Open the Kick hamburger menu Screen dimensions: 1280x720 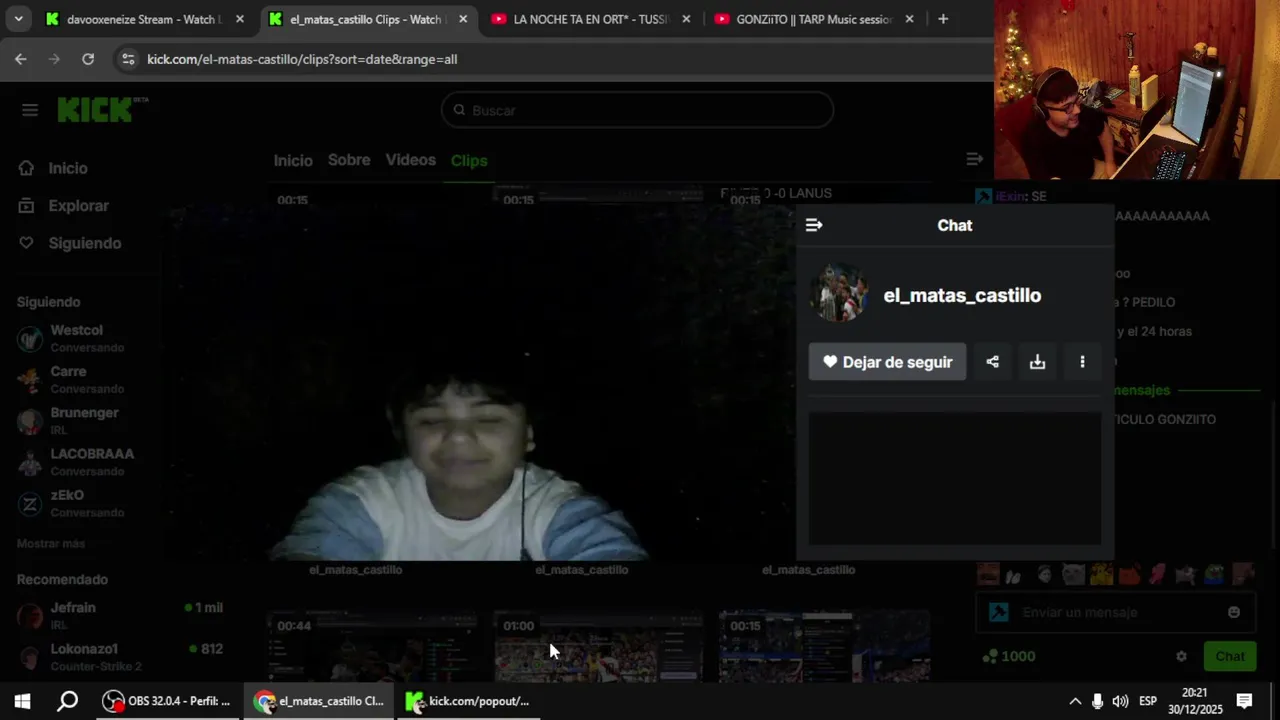pyautogui.click(x=30, y=110)
